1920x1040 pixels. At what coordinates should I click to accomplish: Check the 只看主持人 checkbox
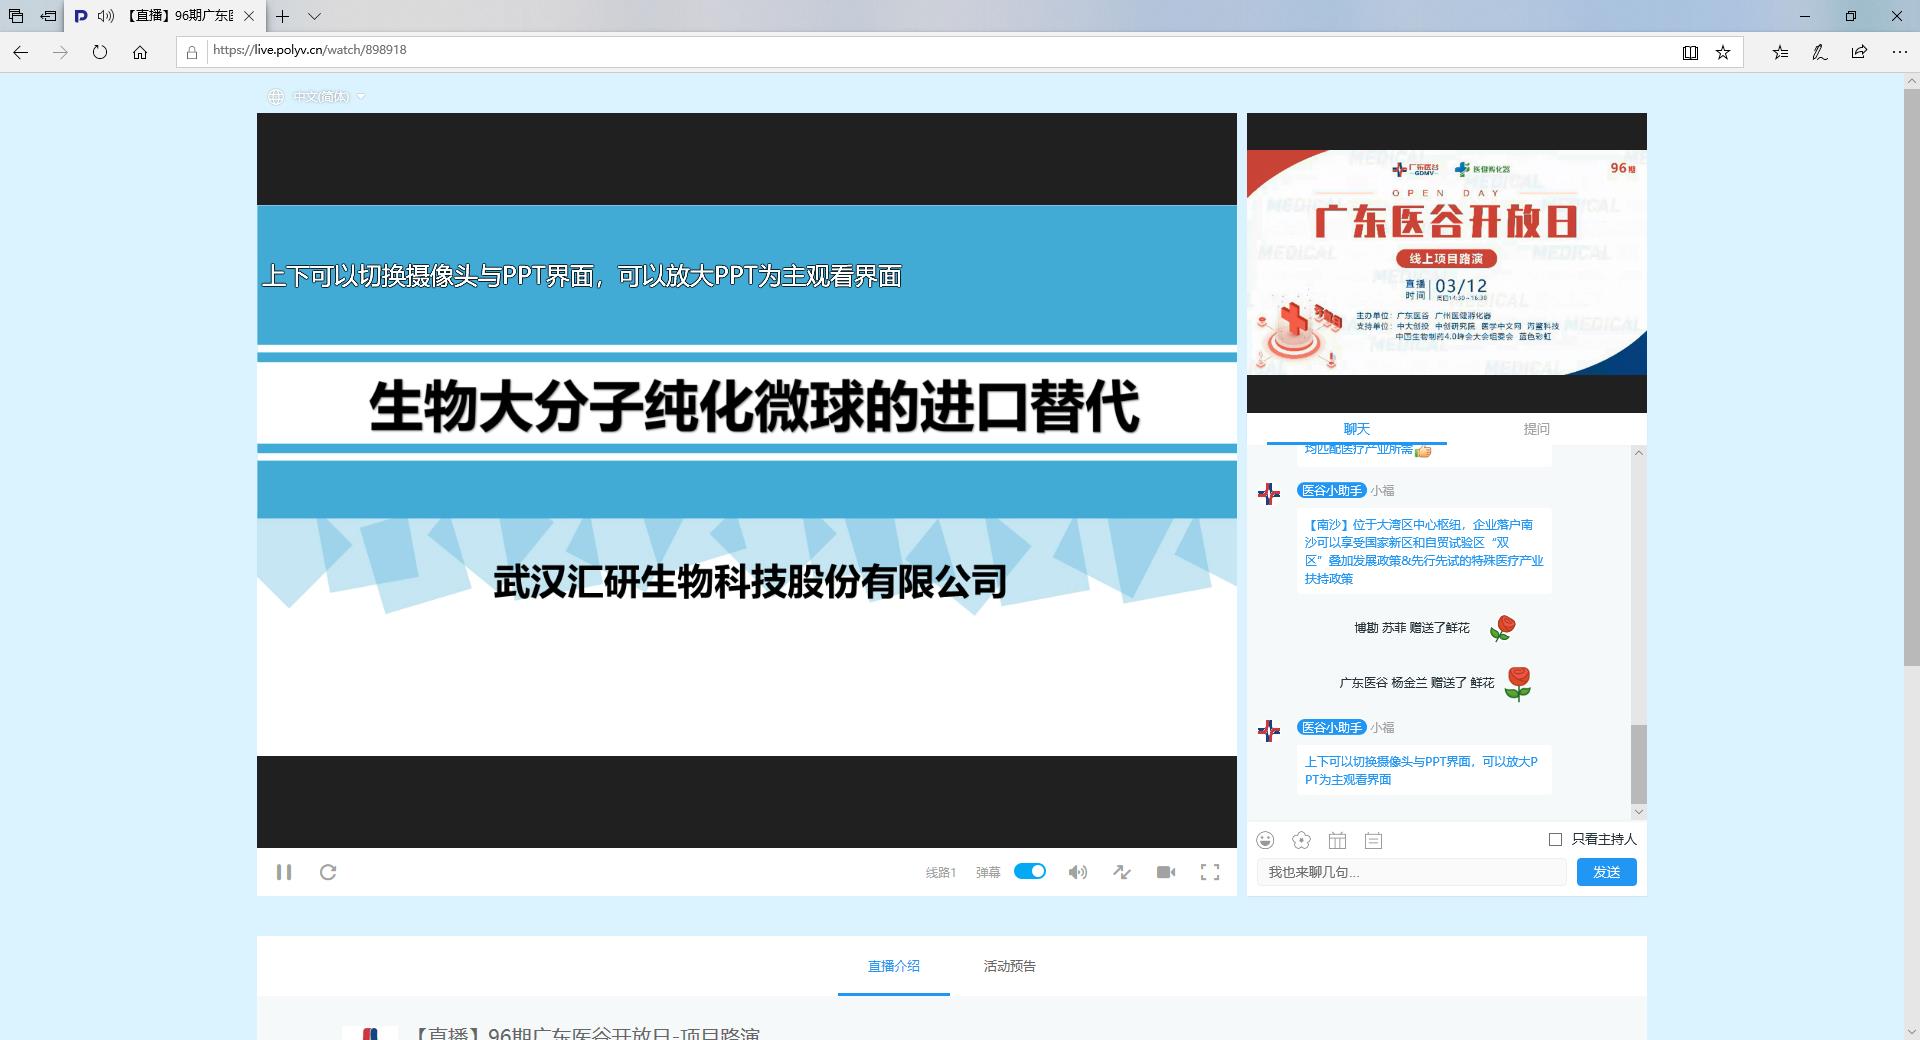(x=1555, y=839)
